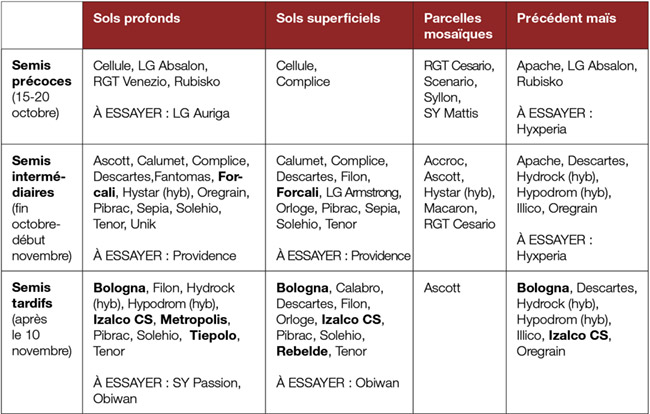This screenshot has width=650, height=414.
Task: Click "LG Armstrong" variety name
Action: pos(362,192)
